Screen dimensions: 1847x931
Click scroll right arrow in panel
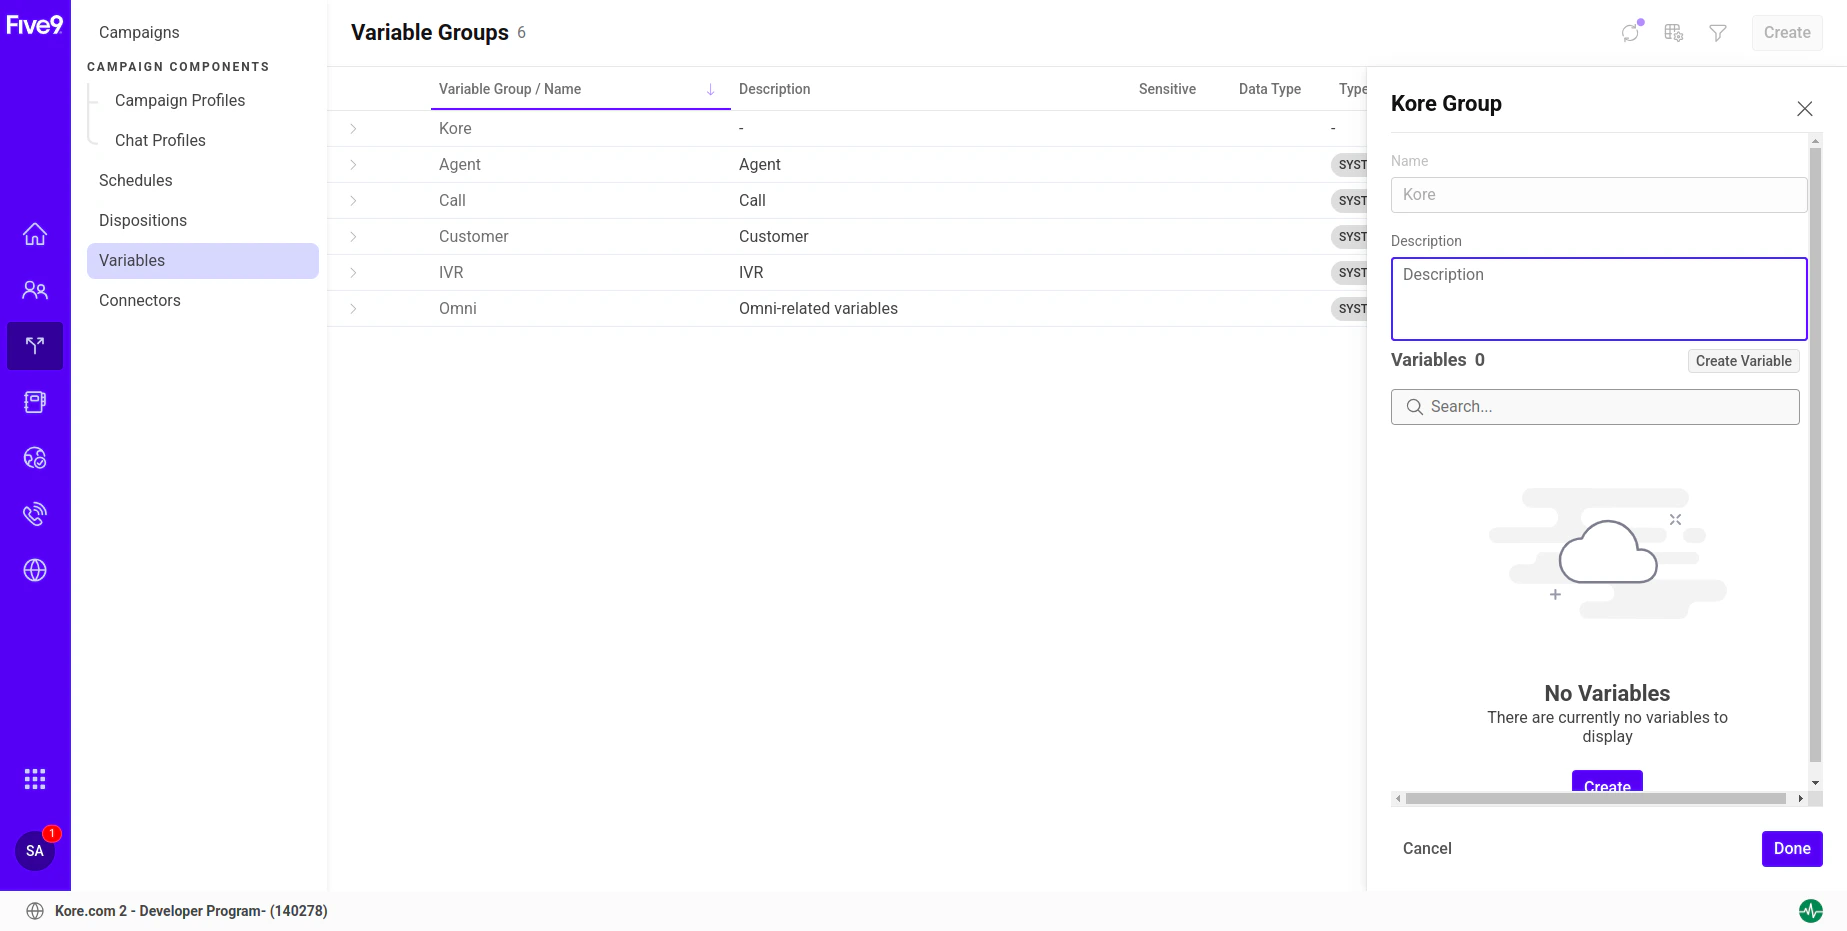click(x=1801, y=799)
